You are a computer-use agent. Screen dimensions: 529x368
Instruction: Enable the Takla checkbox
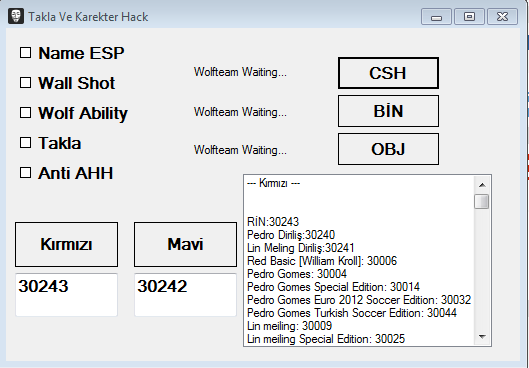(26, 143)
